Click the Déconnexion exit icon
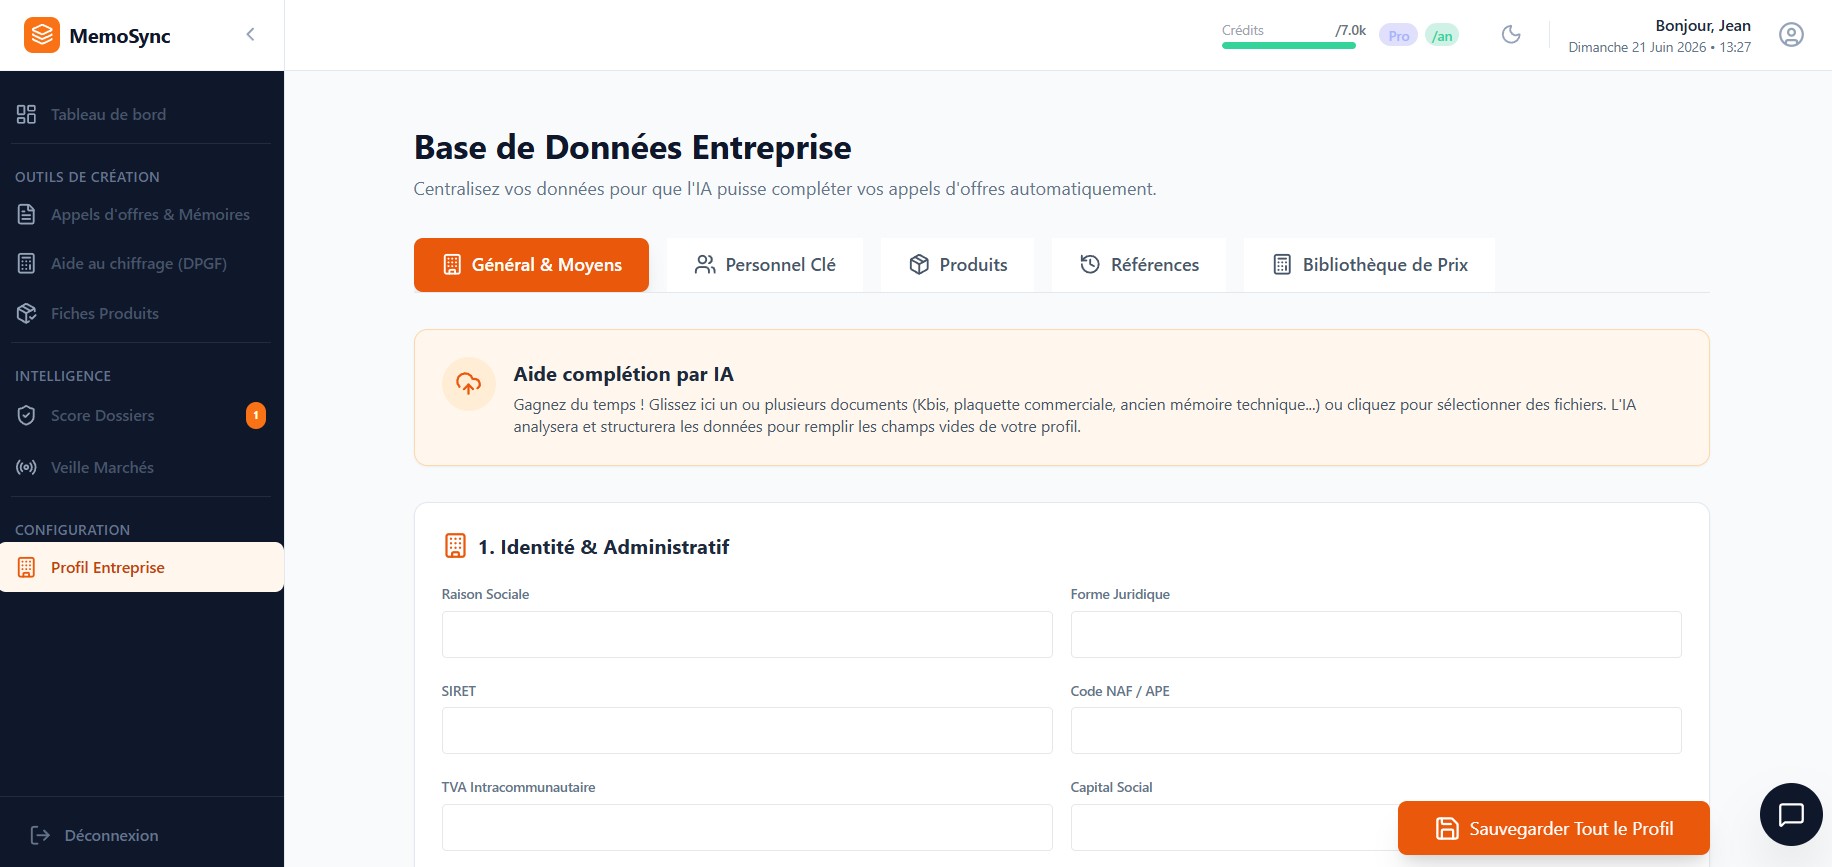The image size is (1832, 867). click(40, 835)
